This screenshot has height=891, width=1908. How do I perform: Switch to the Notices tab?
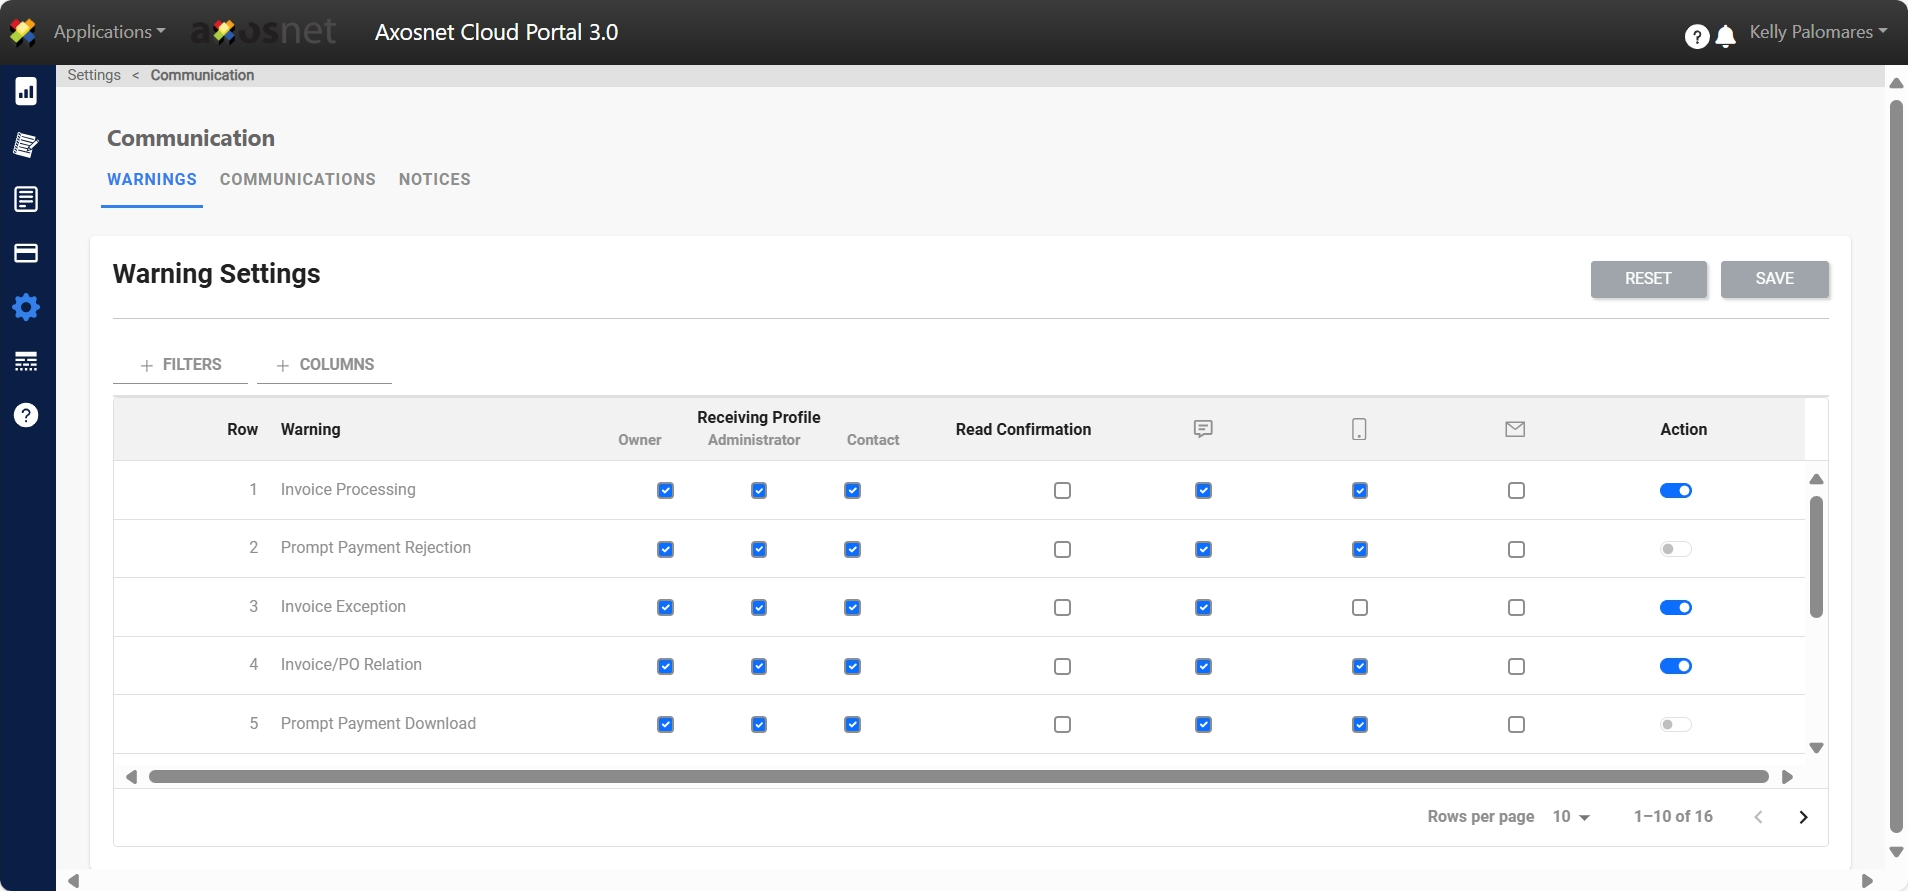(434, 180)
